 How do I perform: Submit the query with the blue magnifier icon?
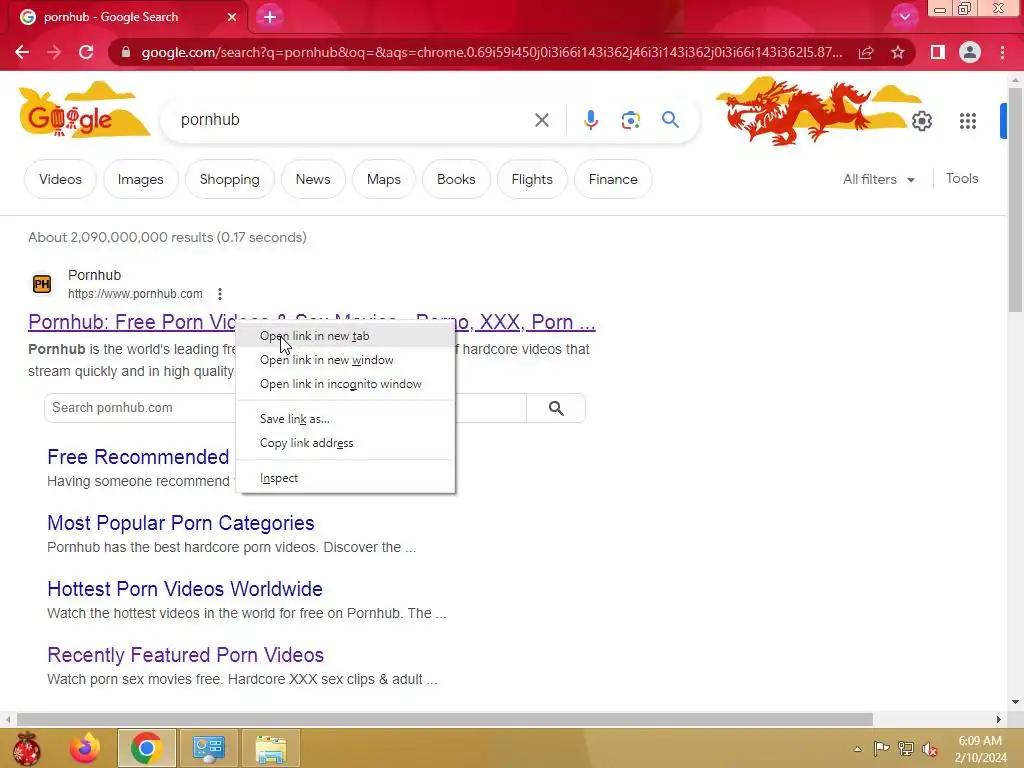tap(670, 120)
